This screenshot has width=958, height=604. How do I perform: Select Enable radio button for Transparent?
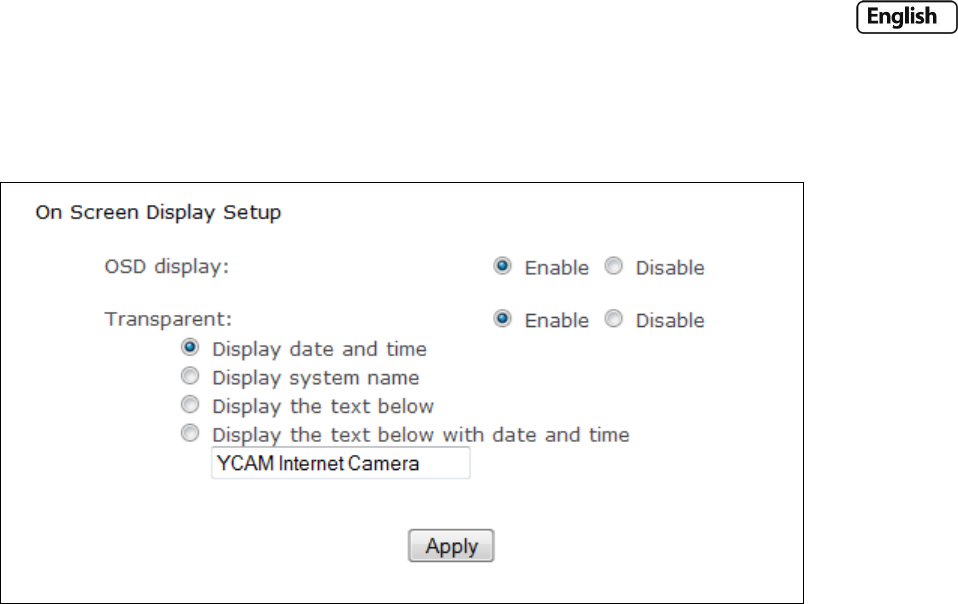(x=504, y=319)
